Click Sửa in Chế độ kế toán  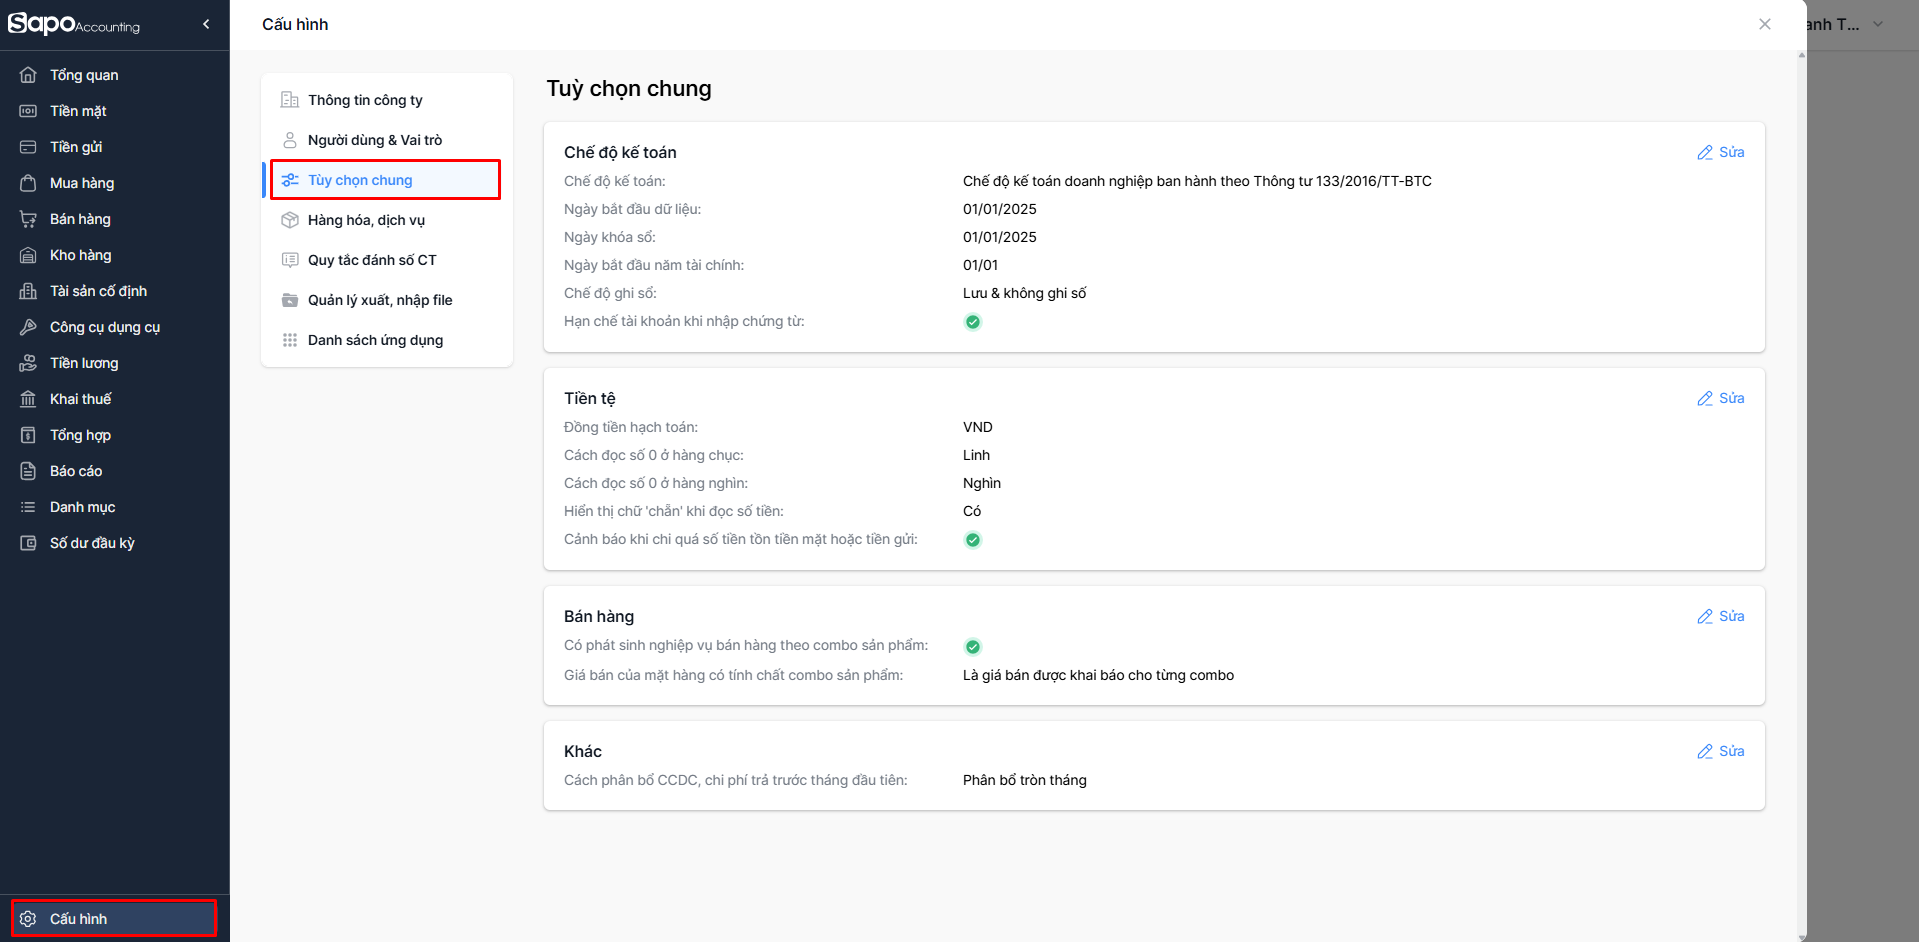point(1721,152)
